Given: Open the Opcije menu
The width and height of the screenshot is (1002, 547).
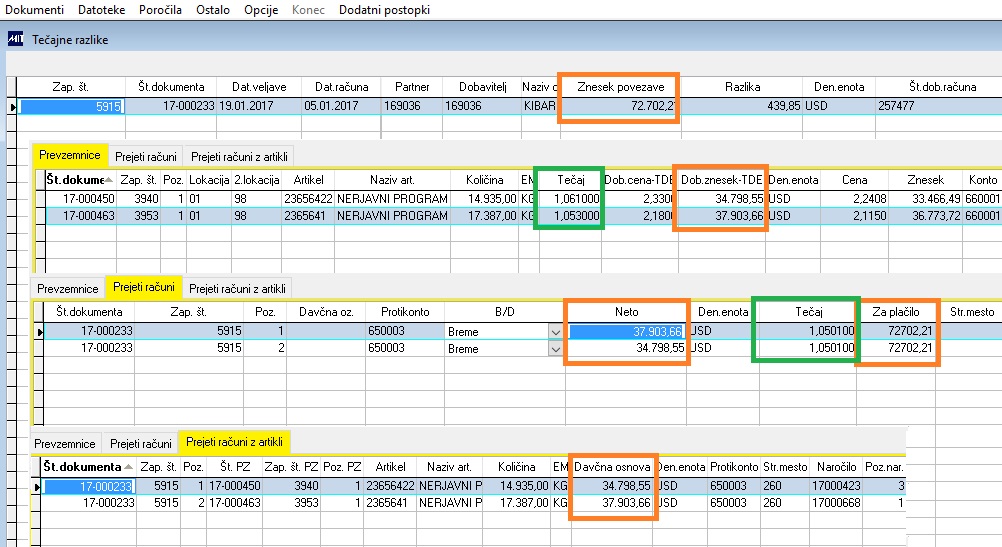Looking at the screenshot, I should (261, 10).
